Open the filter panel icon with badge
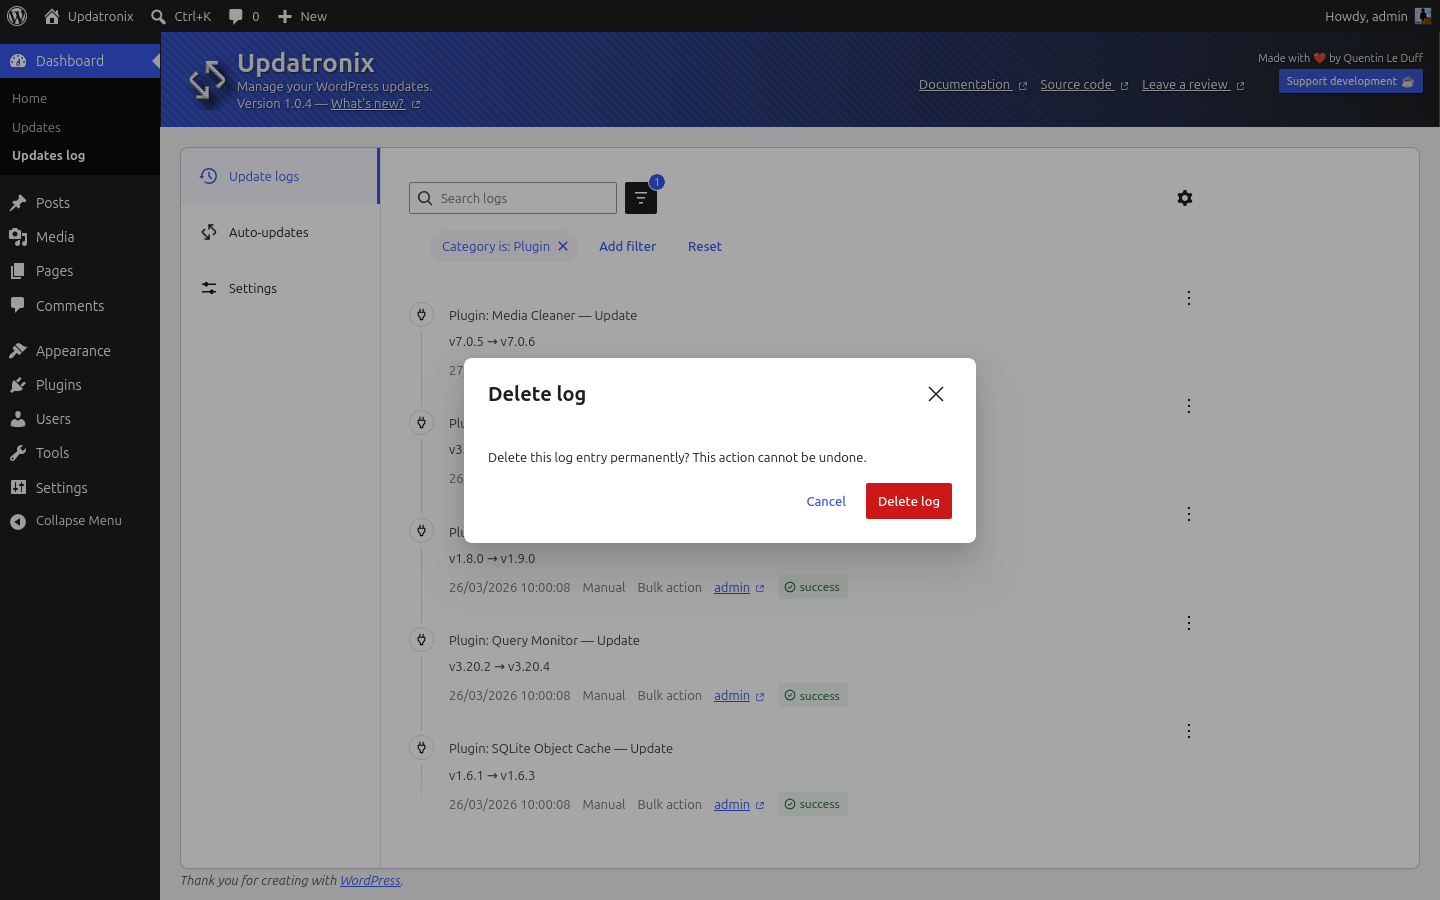 coord(641,197)
